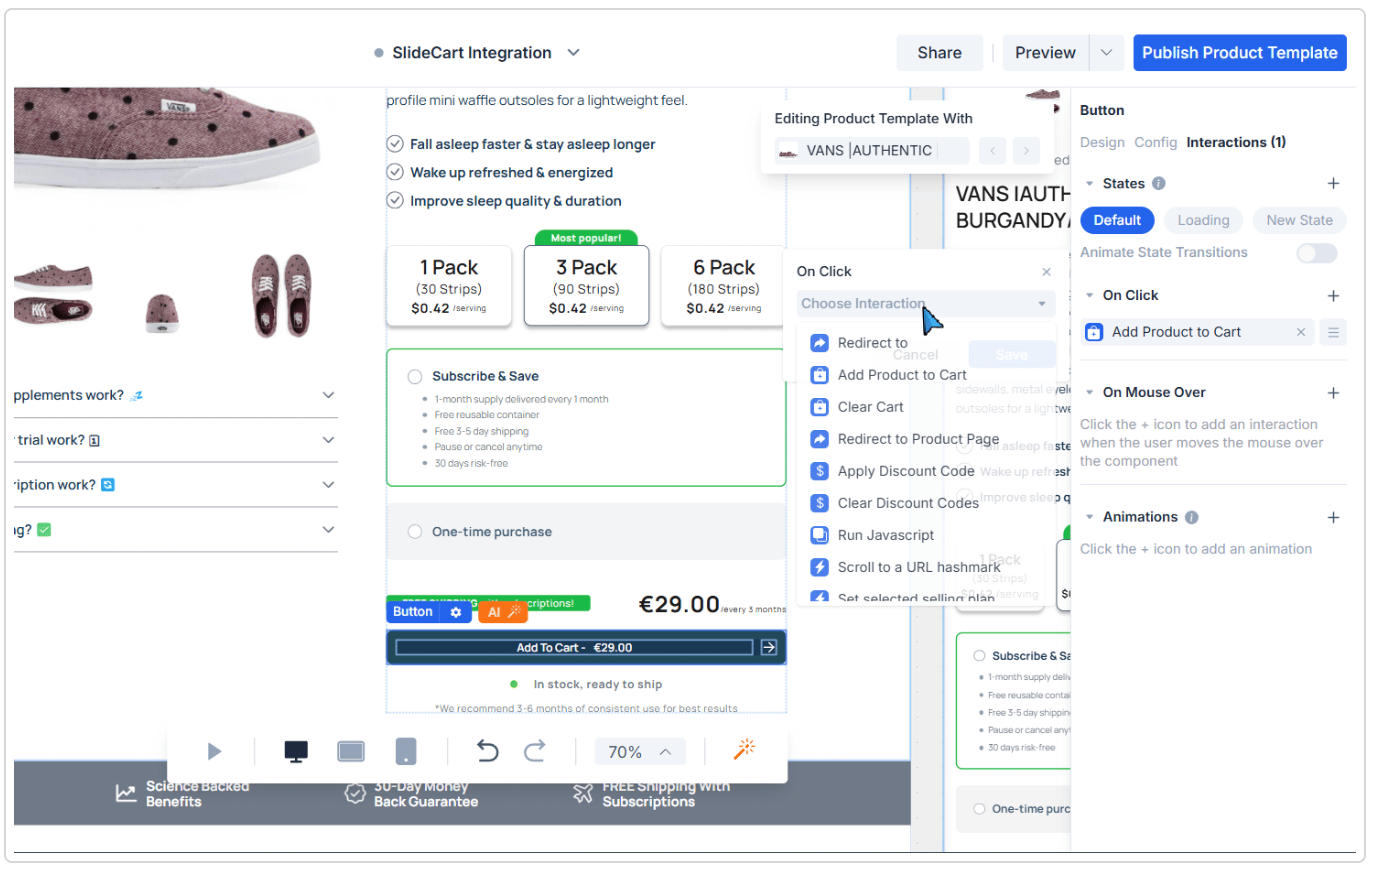
Task: Switch to desktop view icon
Action: coord(296,751)
